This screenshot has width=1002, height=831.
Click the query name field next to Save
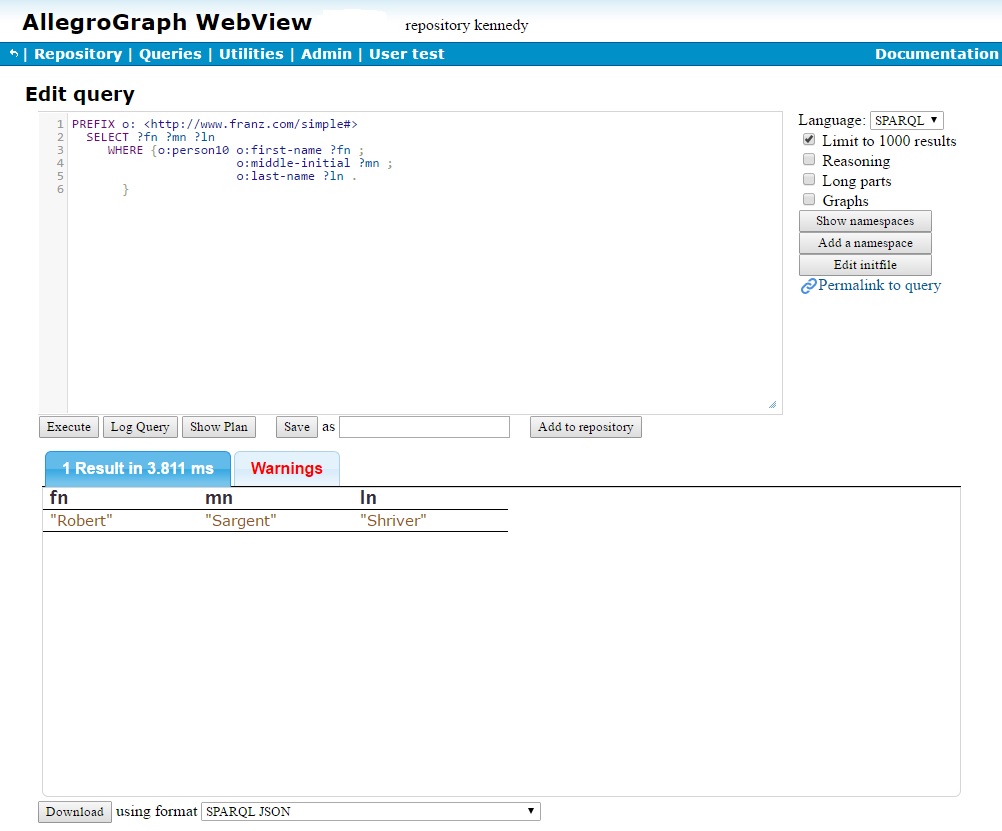point(424,427)
